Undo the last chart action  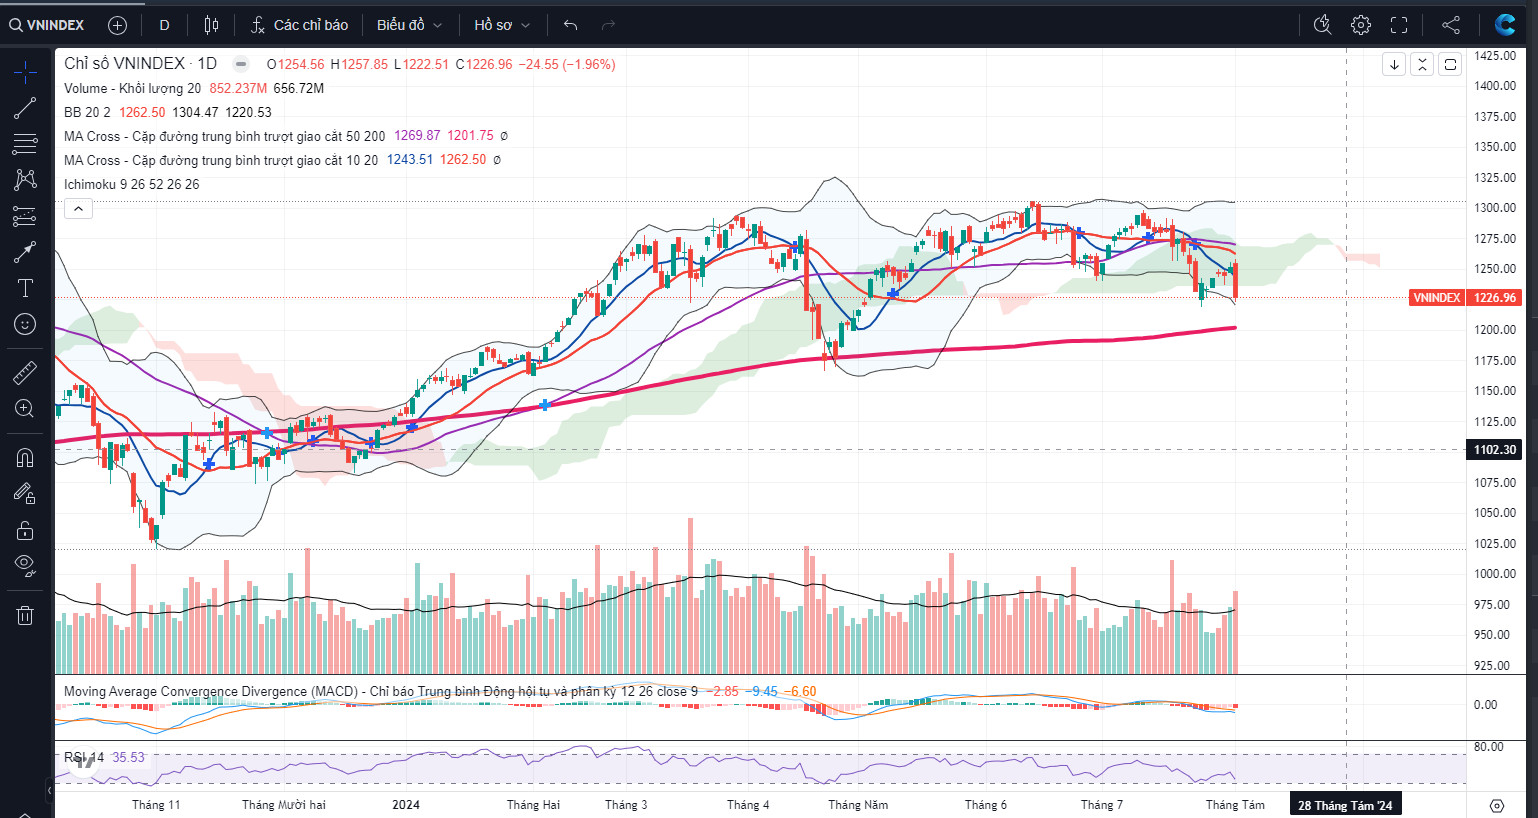[570, 25]
